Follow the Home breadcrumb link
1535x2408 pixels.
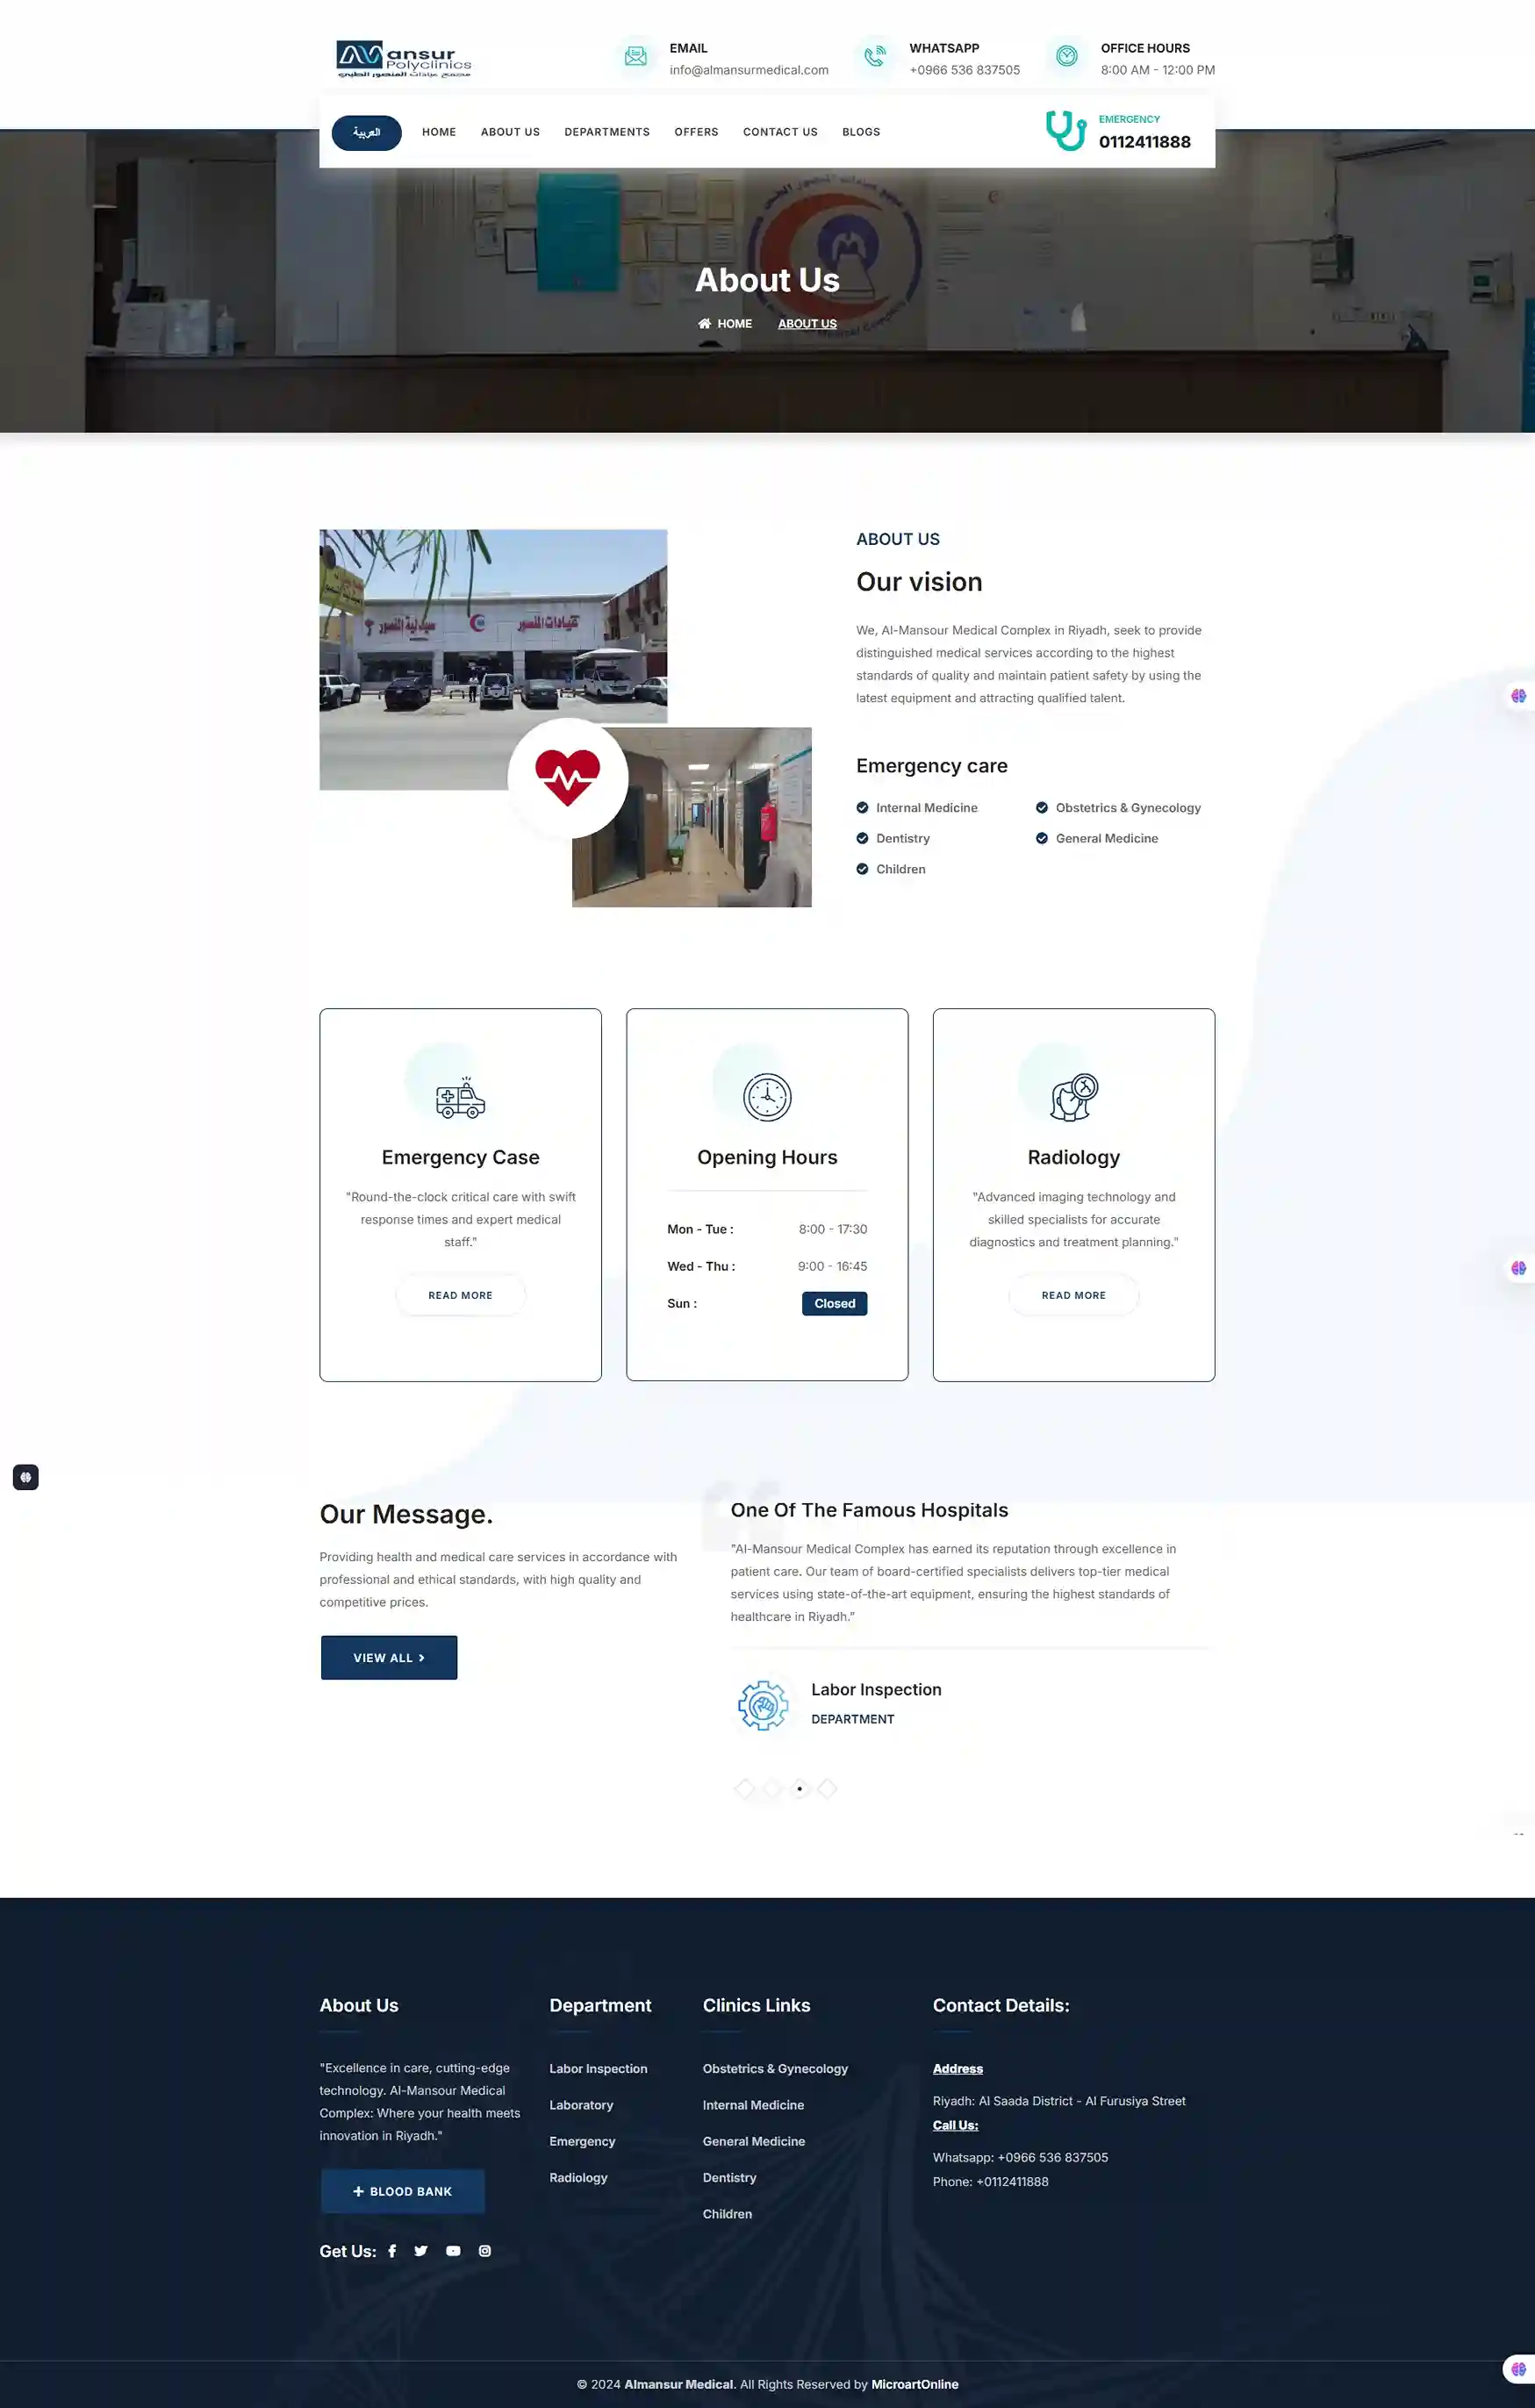[x=725, y=324]
